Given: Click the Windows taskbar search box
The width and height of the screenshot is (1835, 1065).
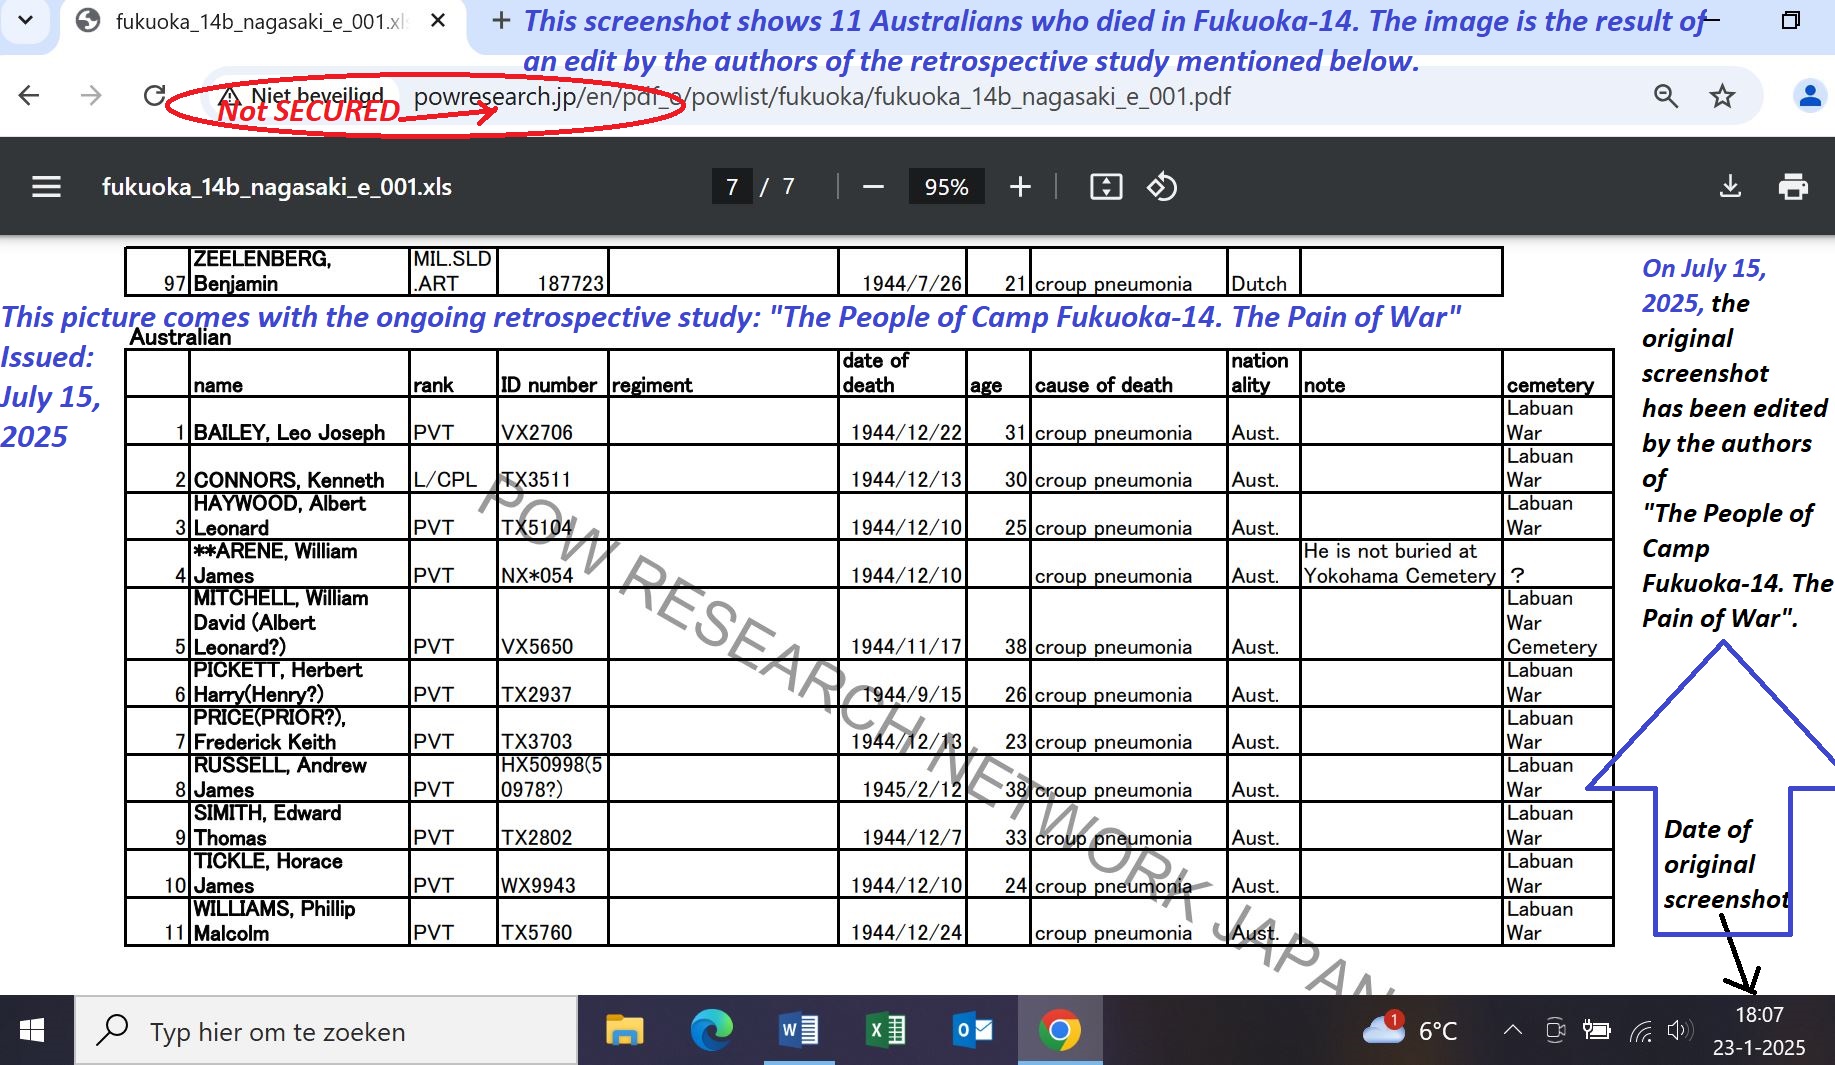Looking at the screenshot, I should coord(327,1031).
